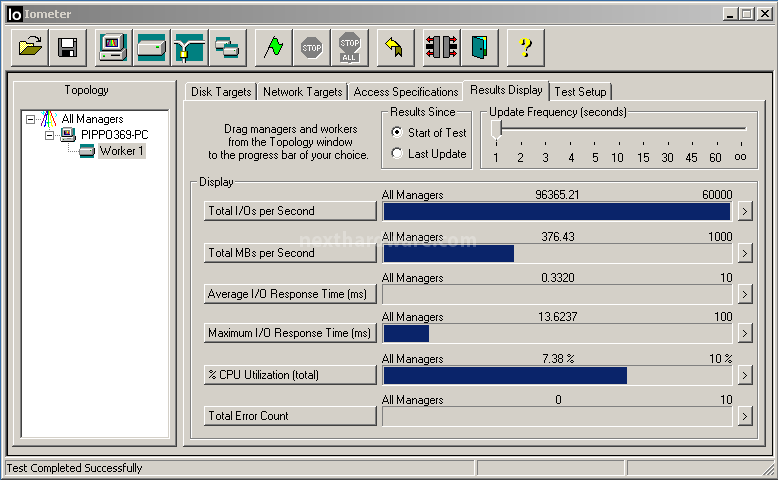Click Maximum I/O Response Time button

click(x=290, y=333)
